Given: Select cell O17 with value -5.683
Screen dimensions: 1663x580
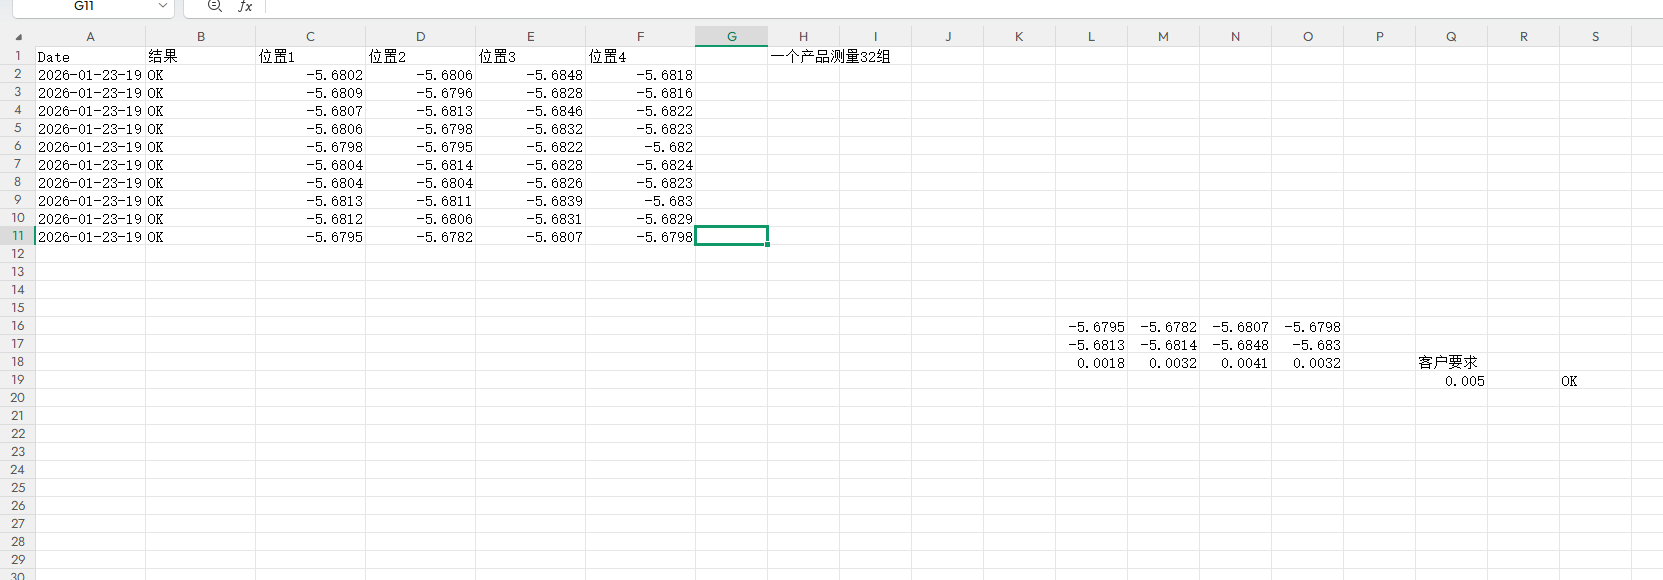Looking at the screenshot, I should point(1307,345).
